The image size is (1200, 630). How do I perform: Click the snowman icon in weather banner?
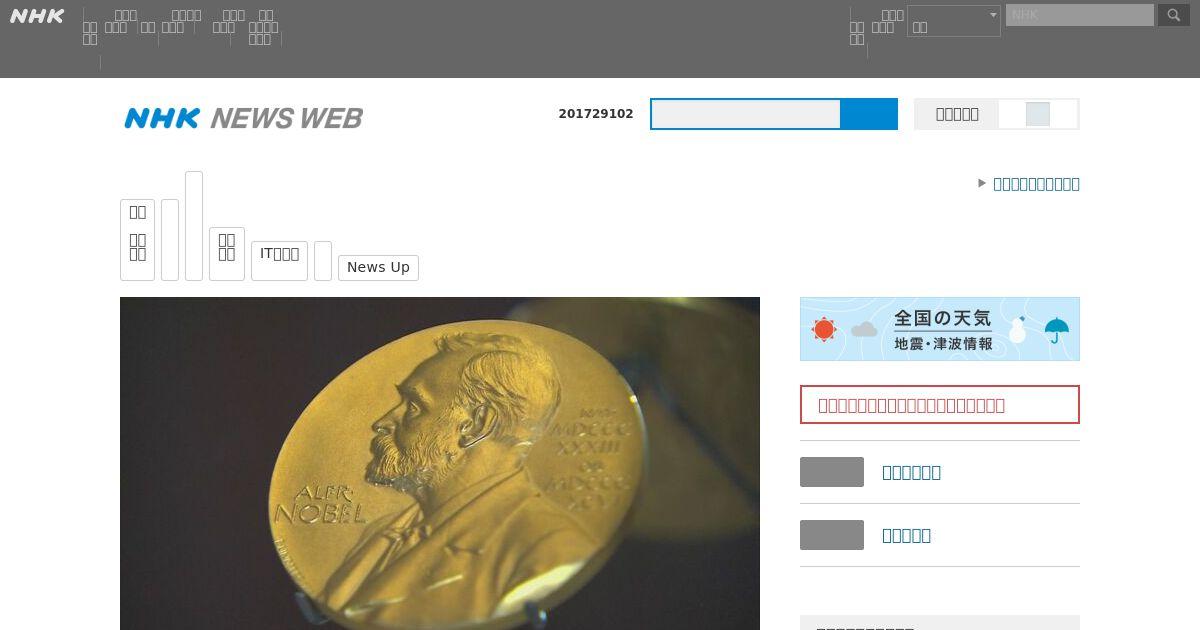(1018, 329)
